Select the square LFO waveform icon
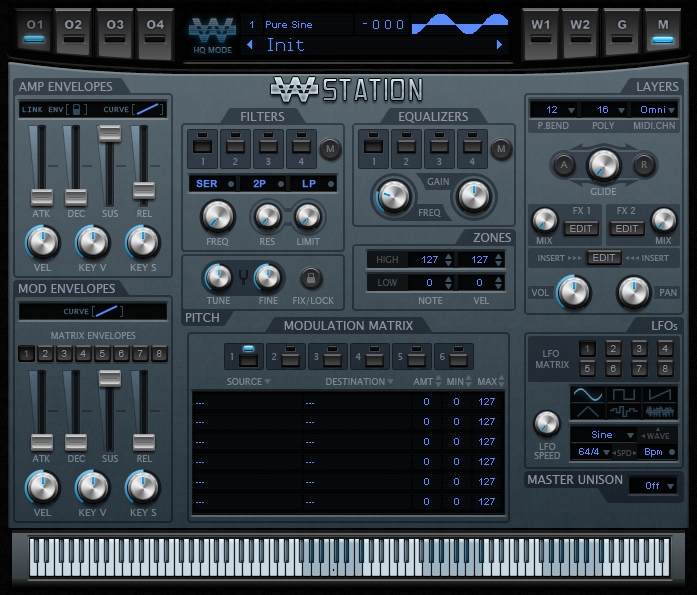 click(x=624, y=394)
